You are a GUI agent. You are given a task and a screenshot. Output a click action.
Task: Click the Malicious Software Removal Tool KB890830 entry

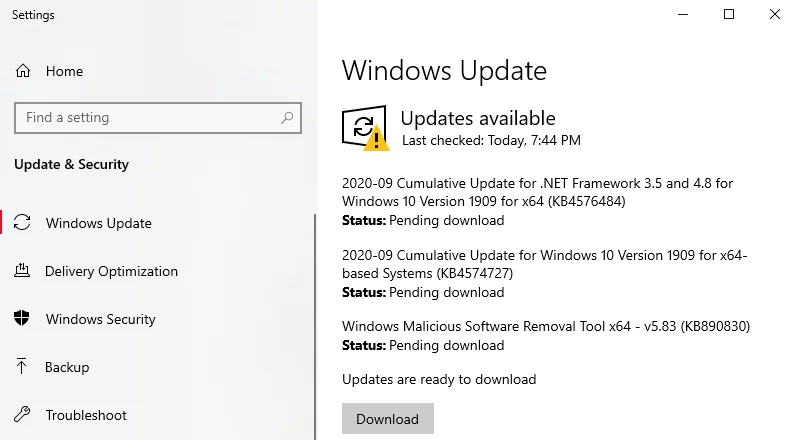pyautogui.click(x=546, y=326)
